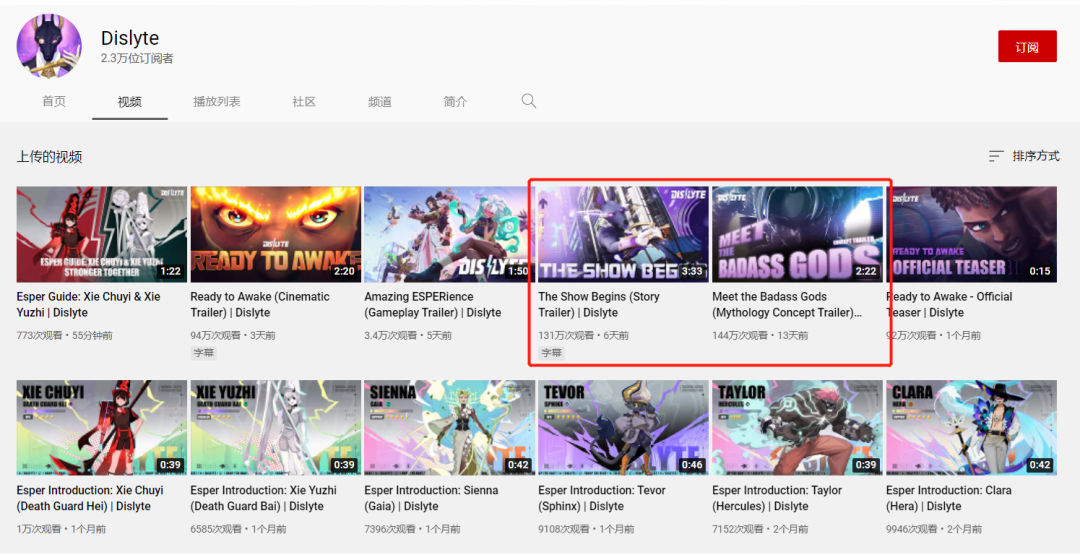Click title Esper Introduction: Xie Yuzhi (Death Guard Bai)

[264, 498]
